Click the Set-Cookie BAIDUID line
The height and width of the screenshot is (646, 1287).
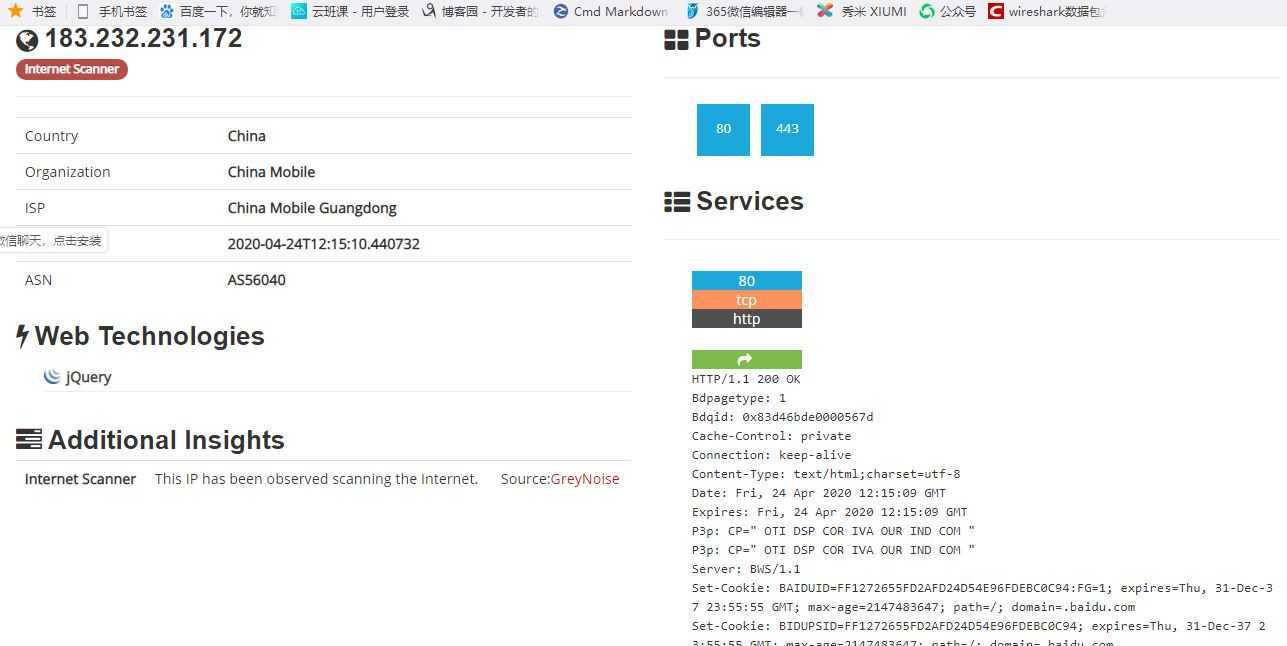(982, 597)
